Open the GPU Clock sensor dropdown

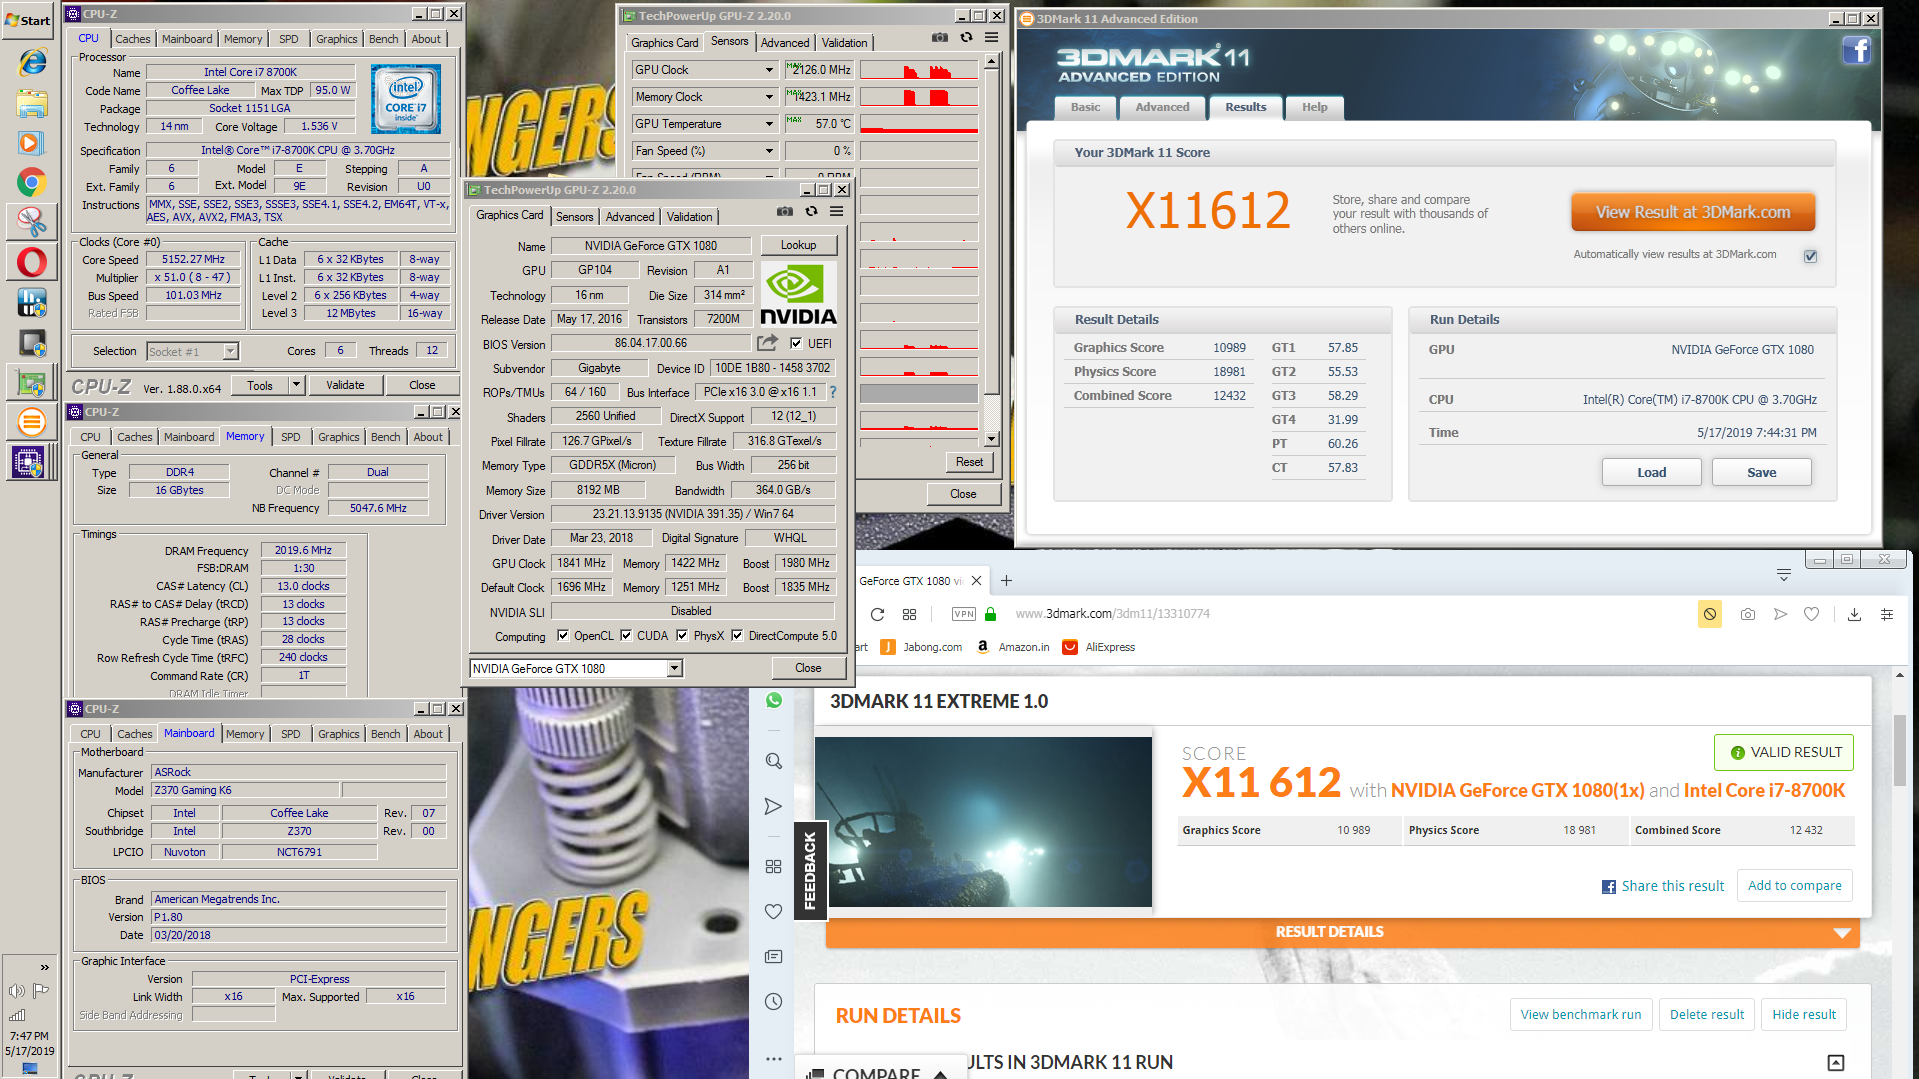click(x=769, y=70)
